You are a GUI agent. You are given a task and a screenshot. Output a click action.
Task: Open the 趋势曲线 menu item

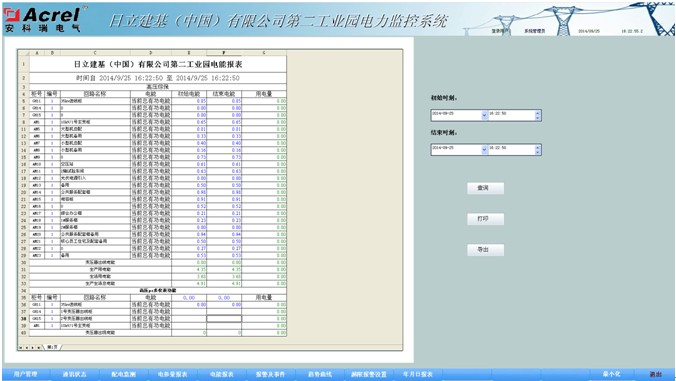(319, 374)
